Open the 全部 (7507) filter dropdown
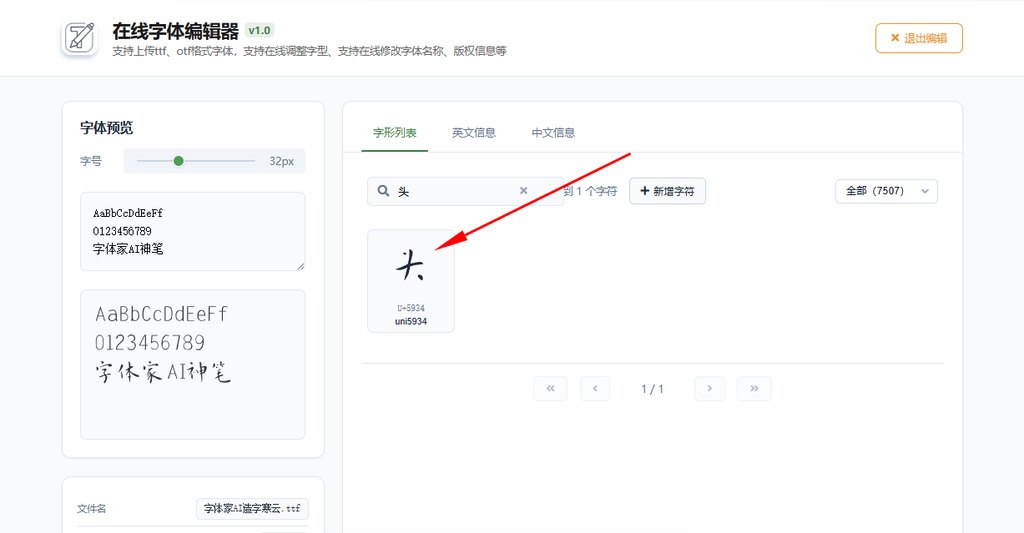The height and width of the screenshot is (533, 1024). [x=886, y=191]
